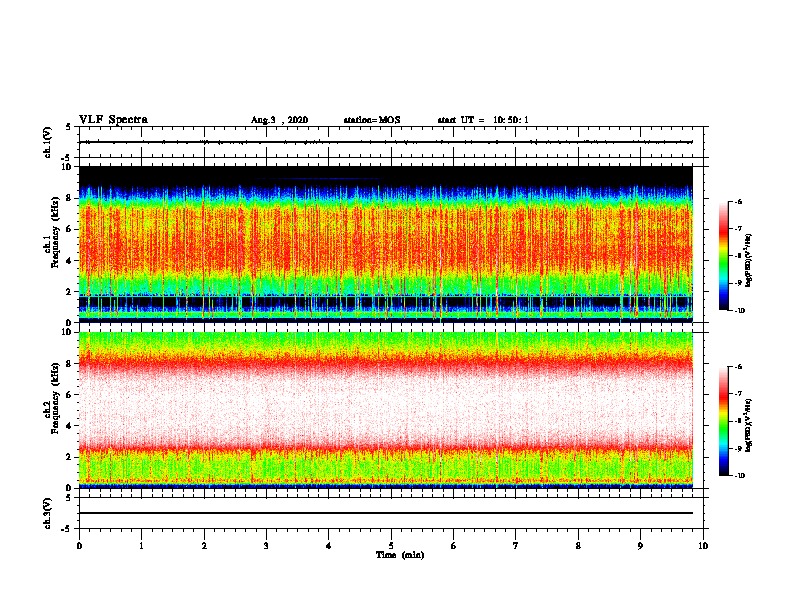
Task: Click the "Aug.3 , 2020" date label
Action: click(x=279, y=120)
